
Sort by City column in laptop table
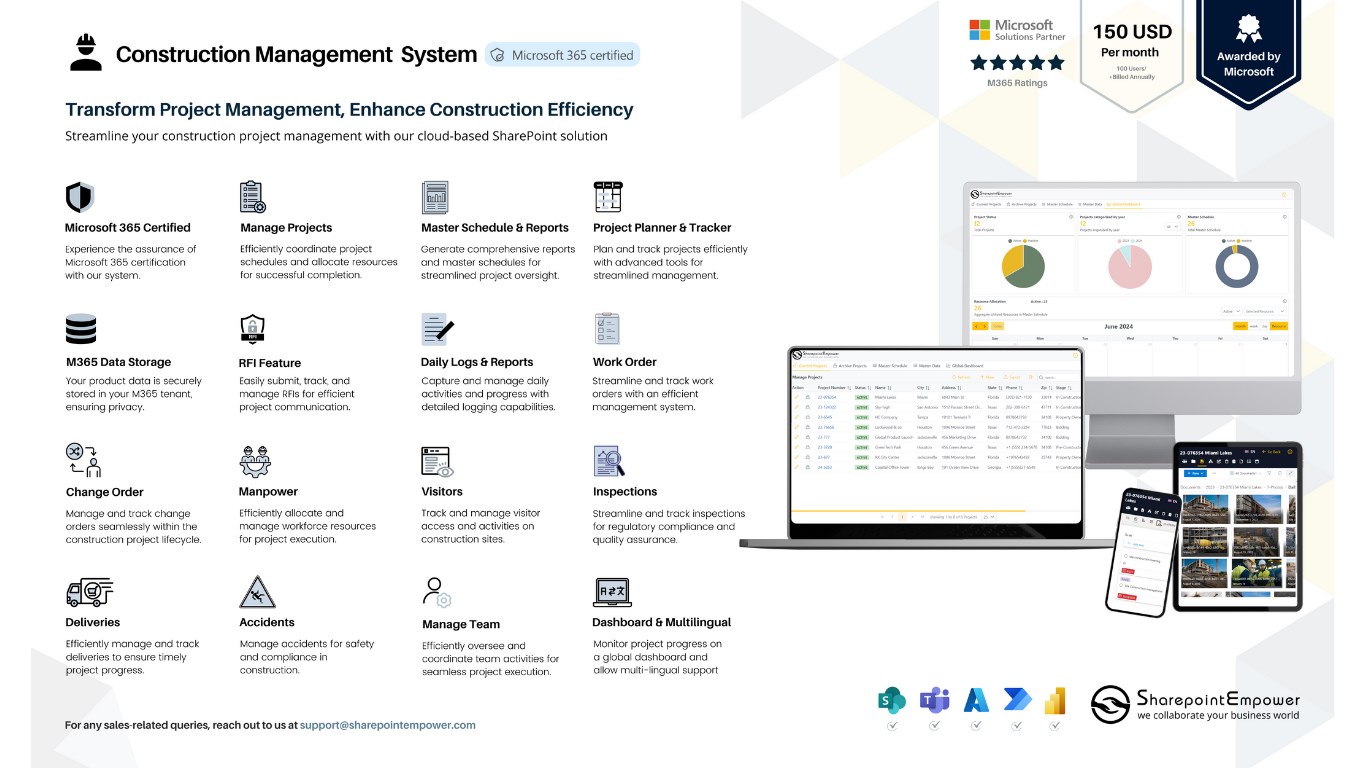923,388
